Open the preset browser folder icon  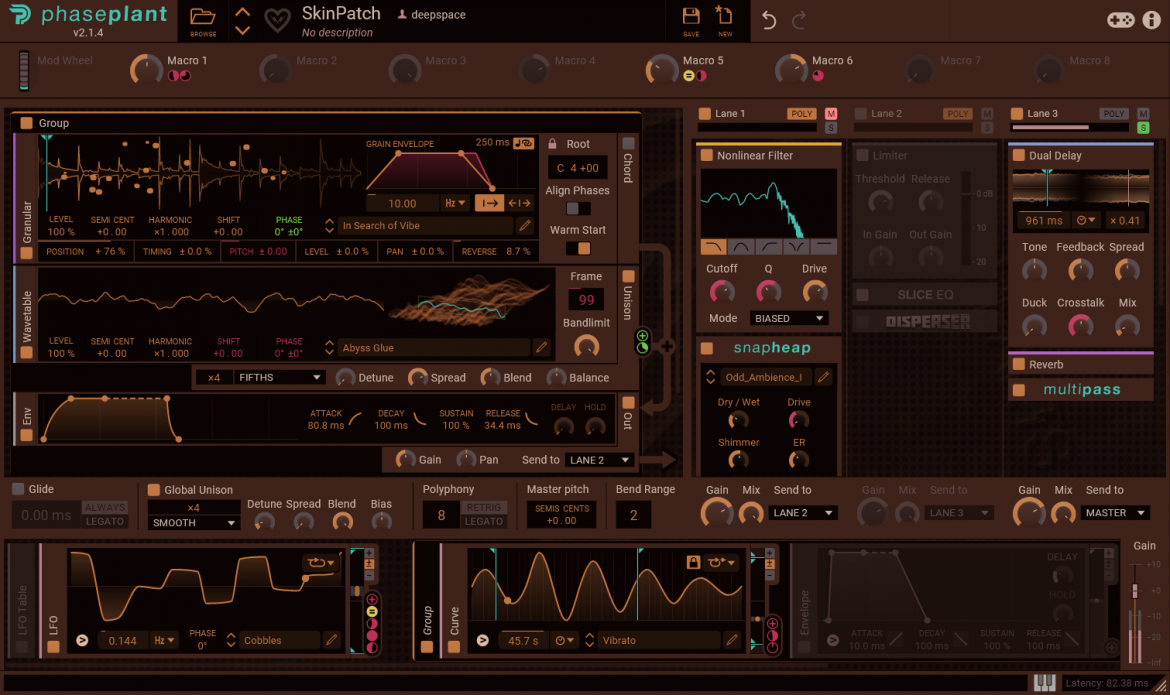tap(202, 16)
